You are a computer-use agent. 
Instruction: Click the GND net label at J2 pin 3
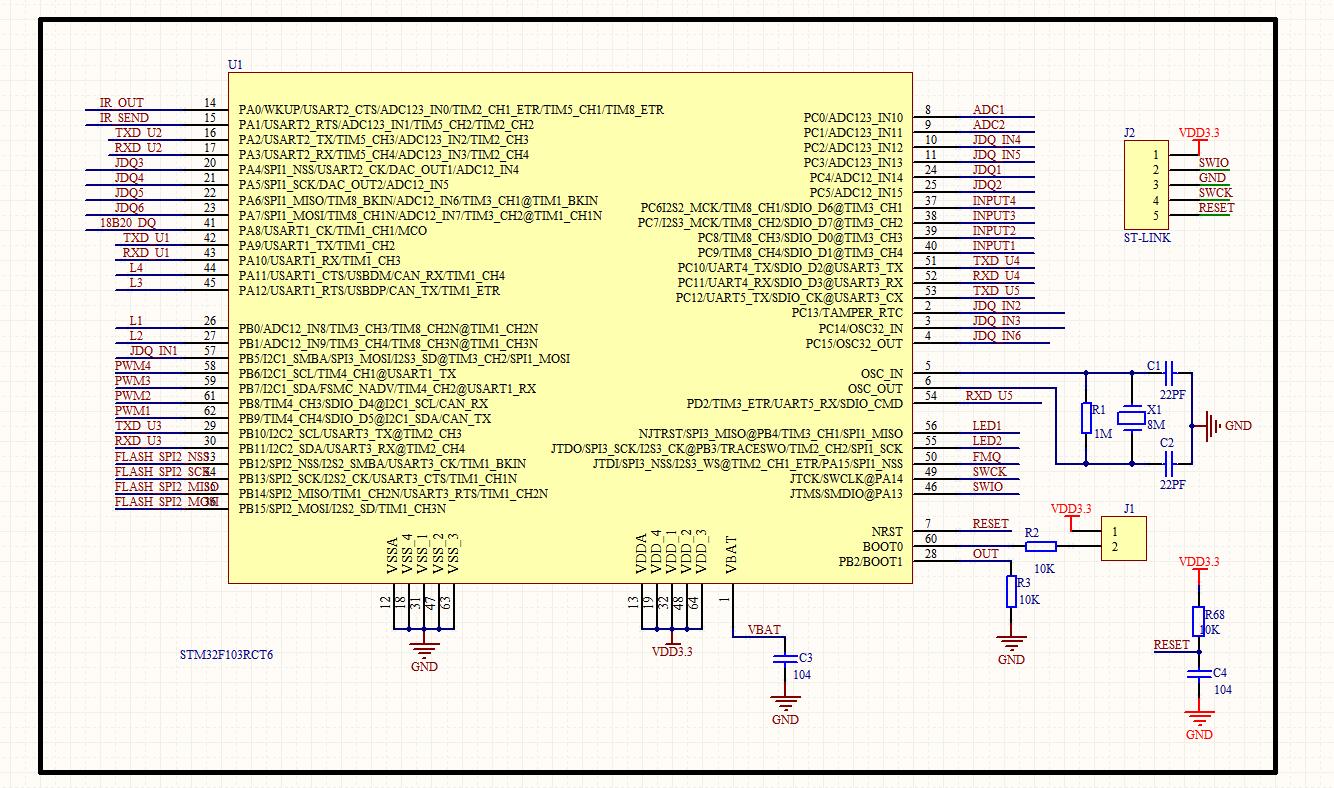pyautogui.click(x=1212, y=178)
